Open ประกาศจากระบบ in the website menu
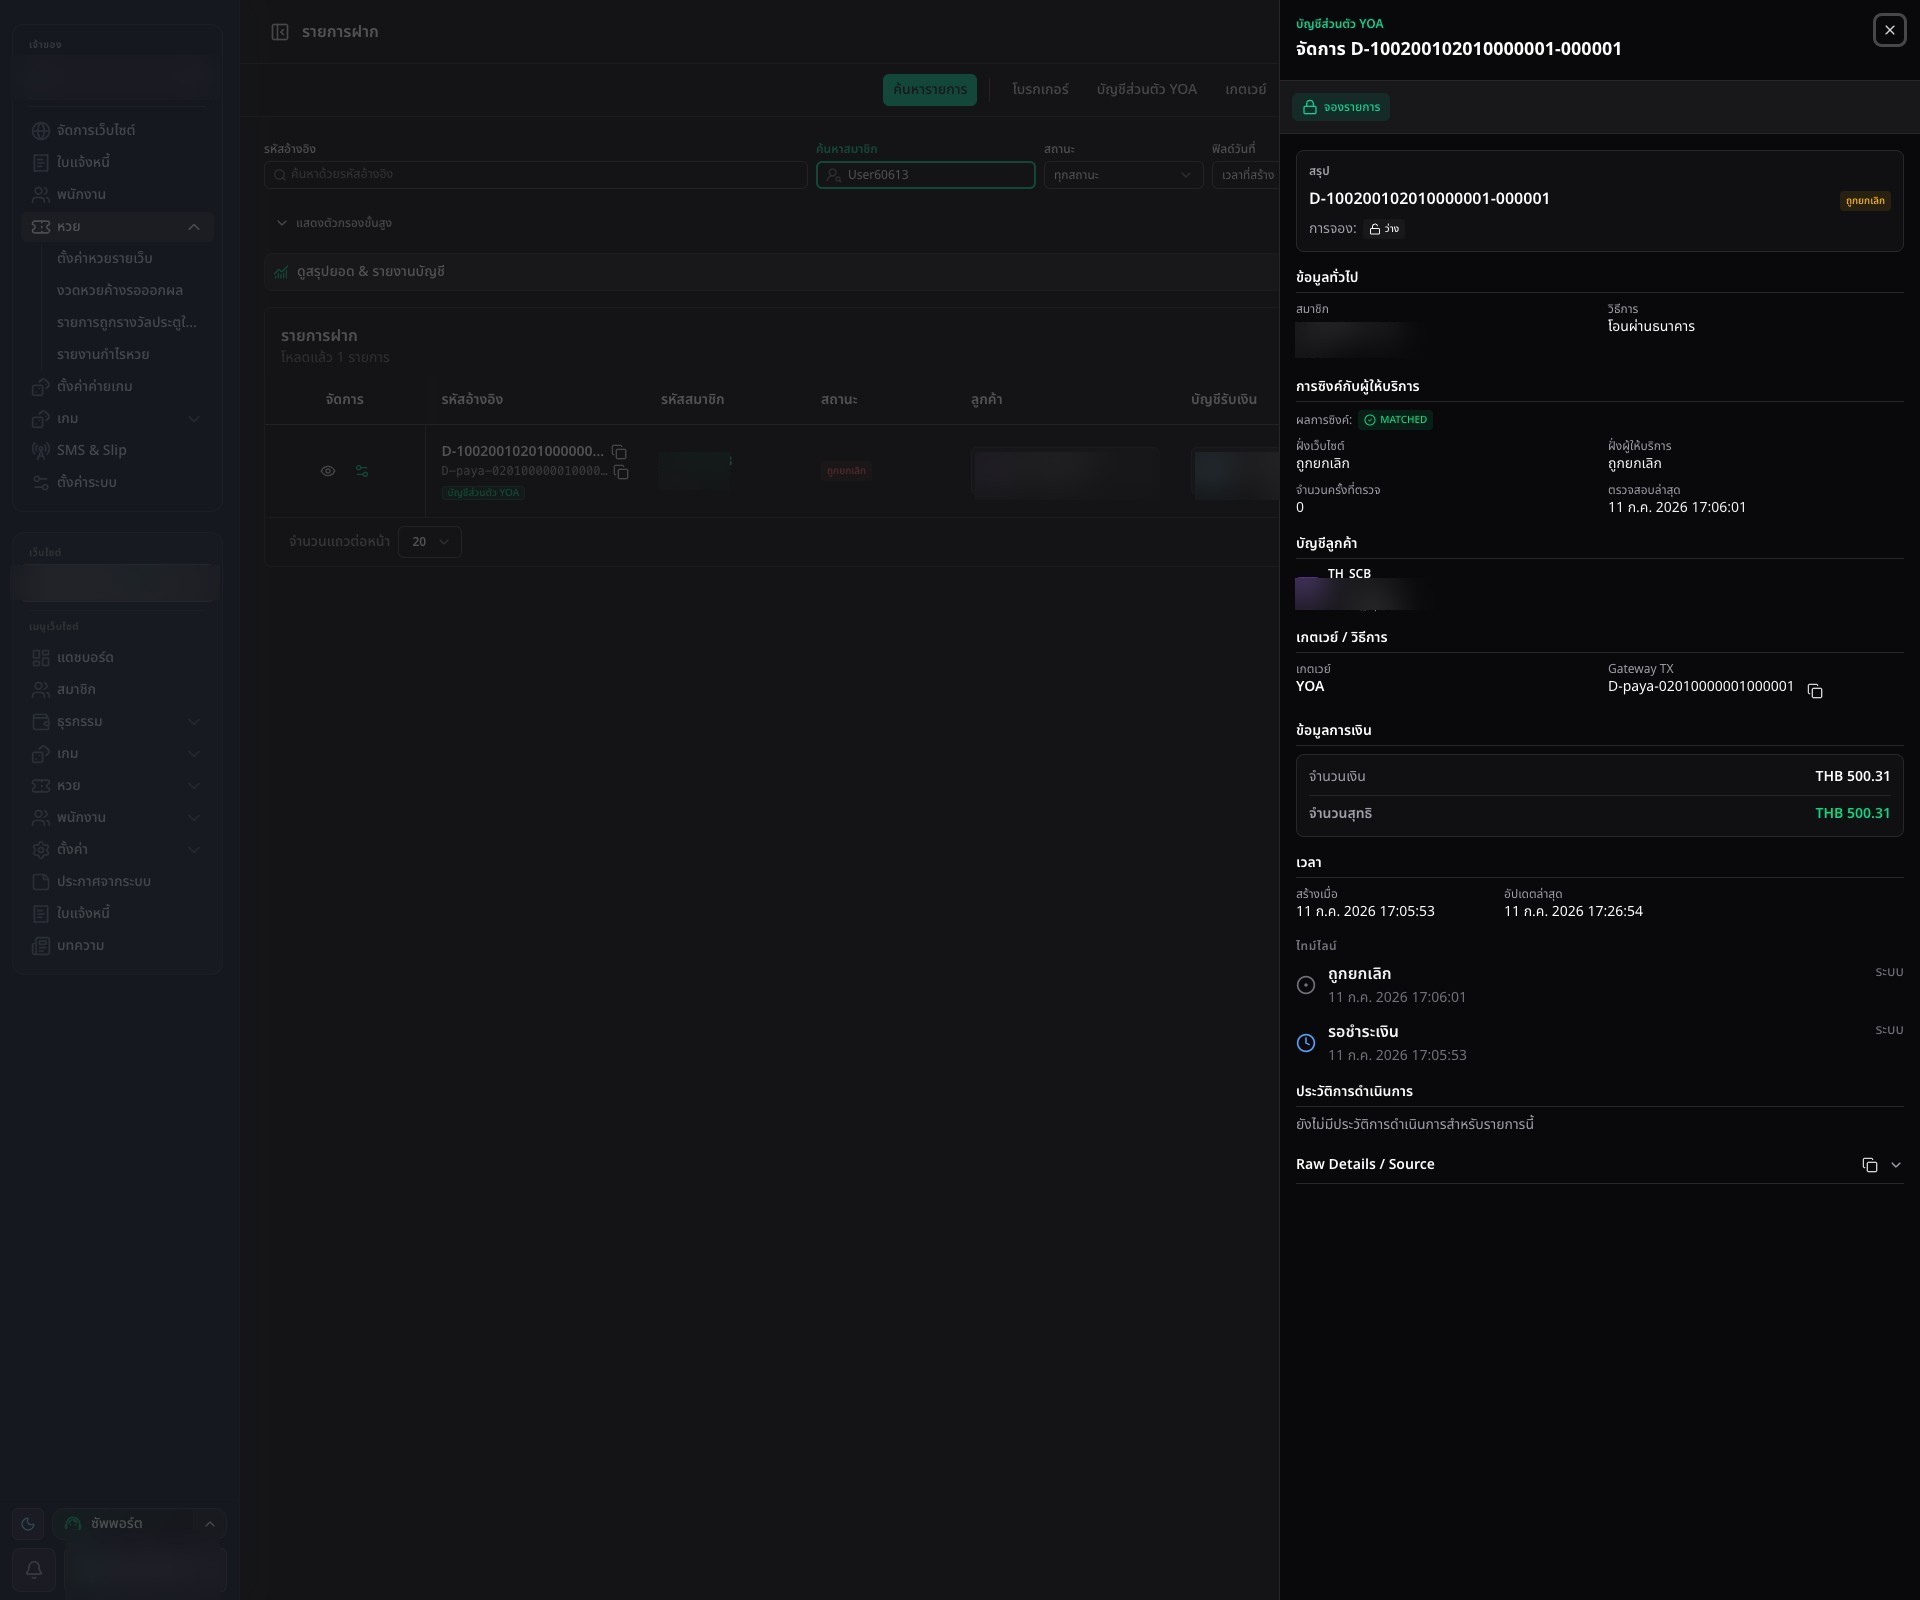Screen dimensions: 1920x1600 point(117,882)
